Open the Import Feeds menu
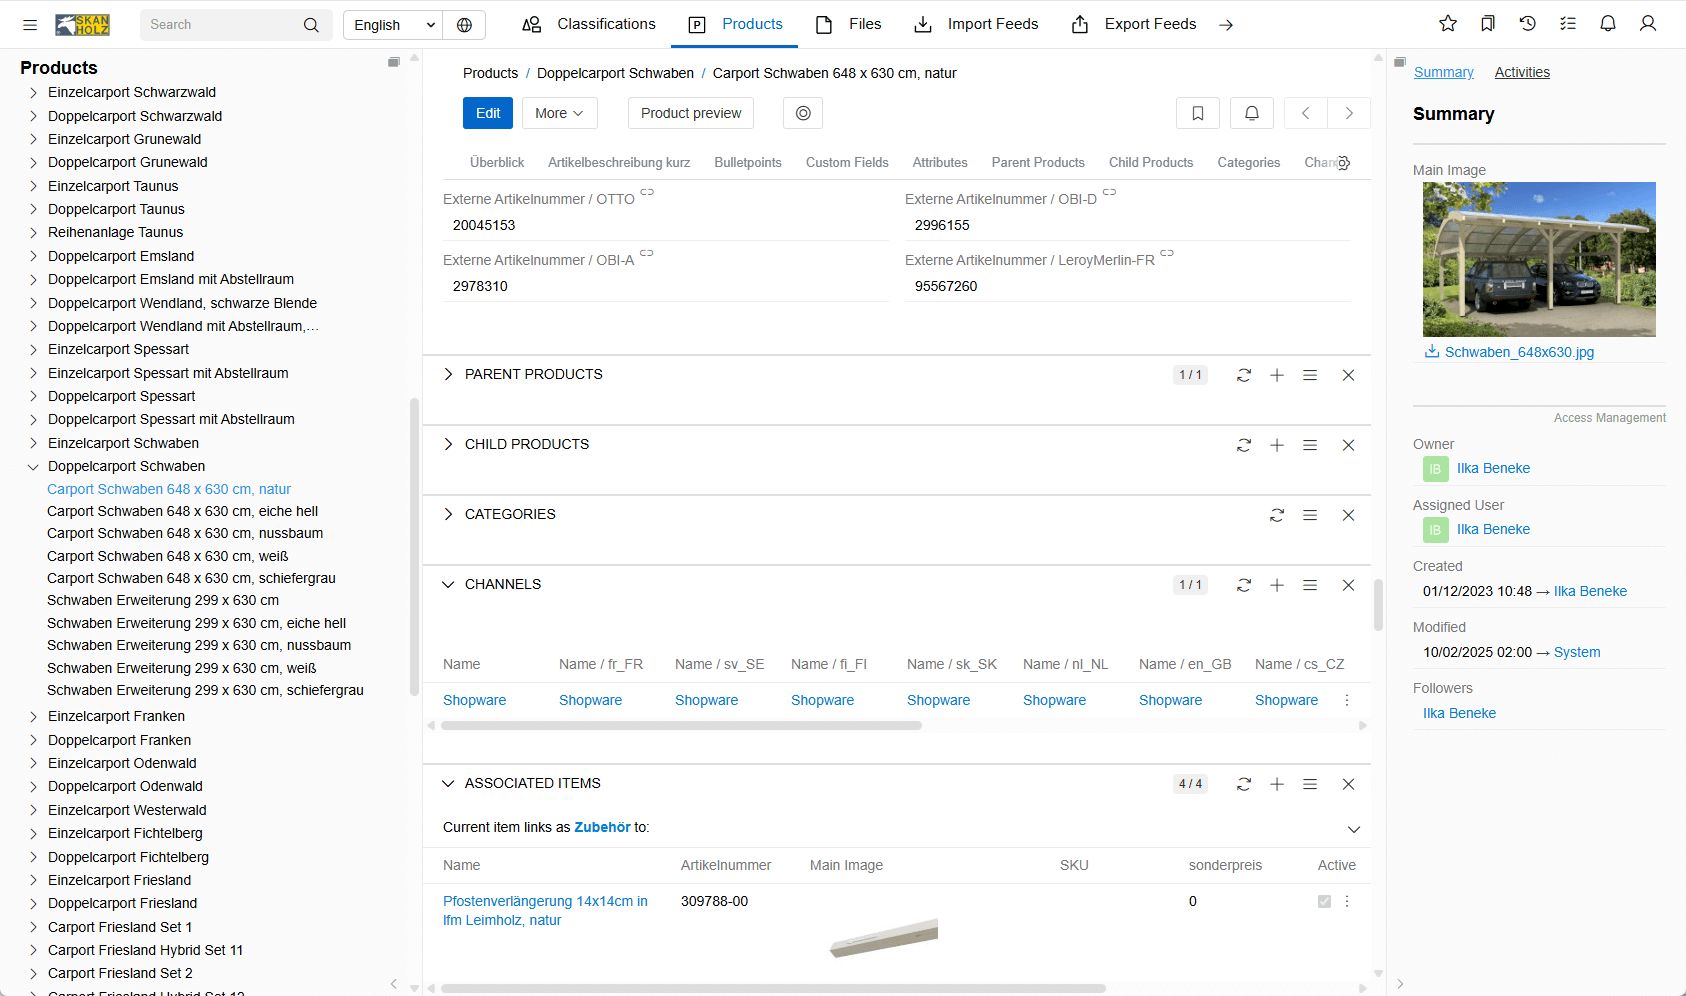Image resolution: width=1686 pixels, height=996 pixels. 976,24
